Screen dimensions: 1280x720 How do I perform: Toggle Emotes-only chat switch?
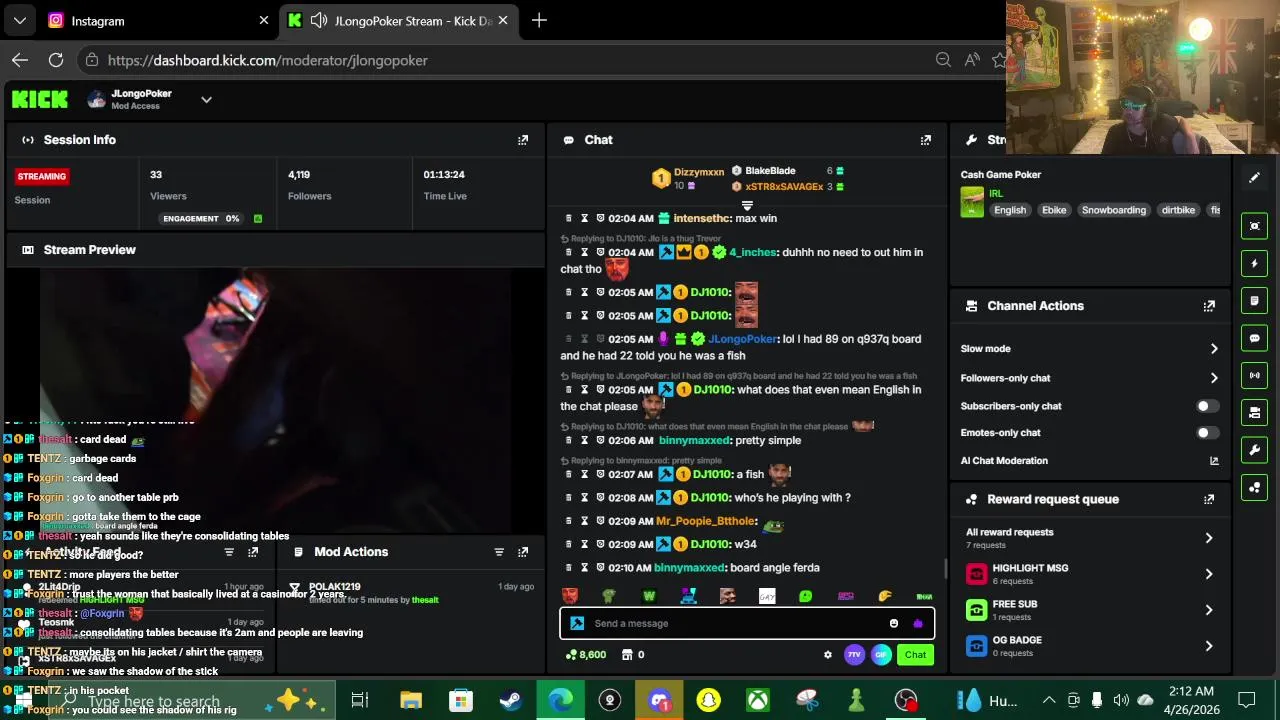click(x=1208, y=433)
